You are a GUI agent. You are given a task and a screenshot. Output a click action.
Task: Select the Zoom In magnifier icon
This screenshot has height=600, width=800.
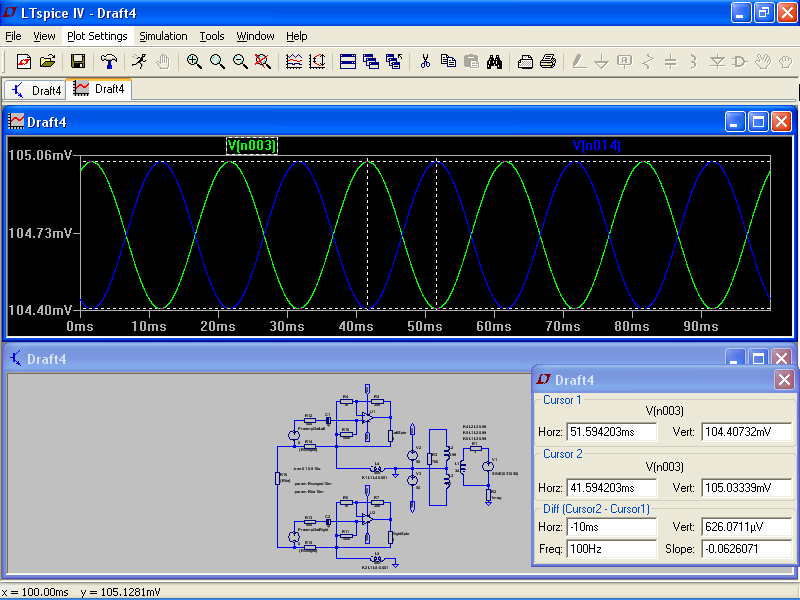(x=194, y=62)
